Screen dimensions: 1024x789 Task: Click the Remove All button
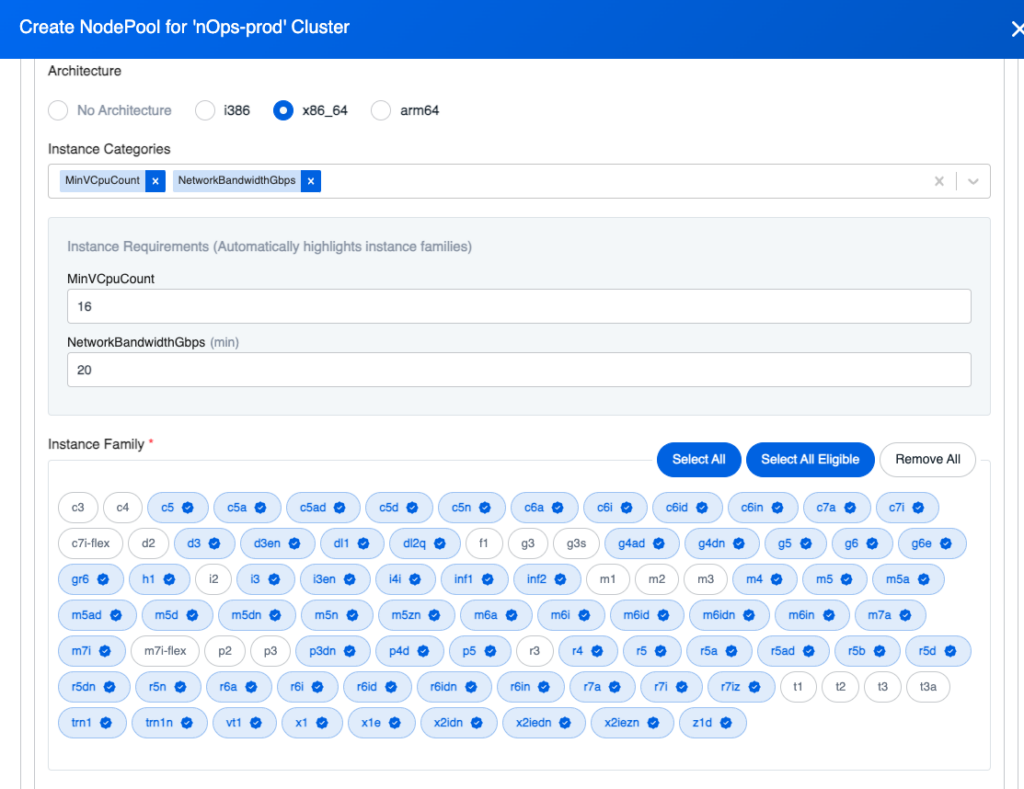point(927,459)
